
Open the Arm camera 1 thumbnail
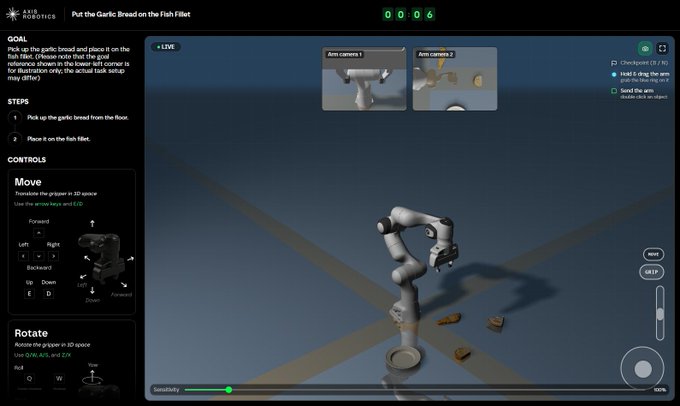(364, 79)
